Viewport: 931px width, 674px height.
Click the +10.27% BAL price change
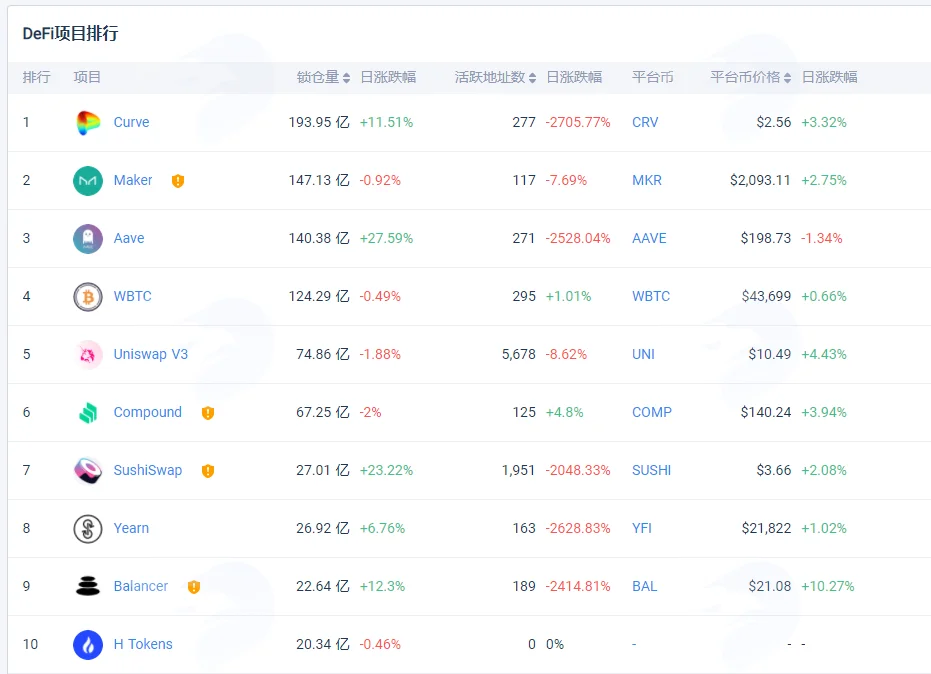(x=828, y=586)
